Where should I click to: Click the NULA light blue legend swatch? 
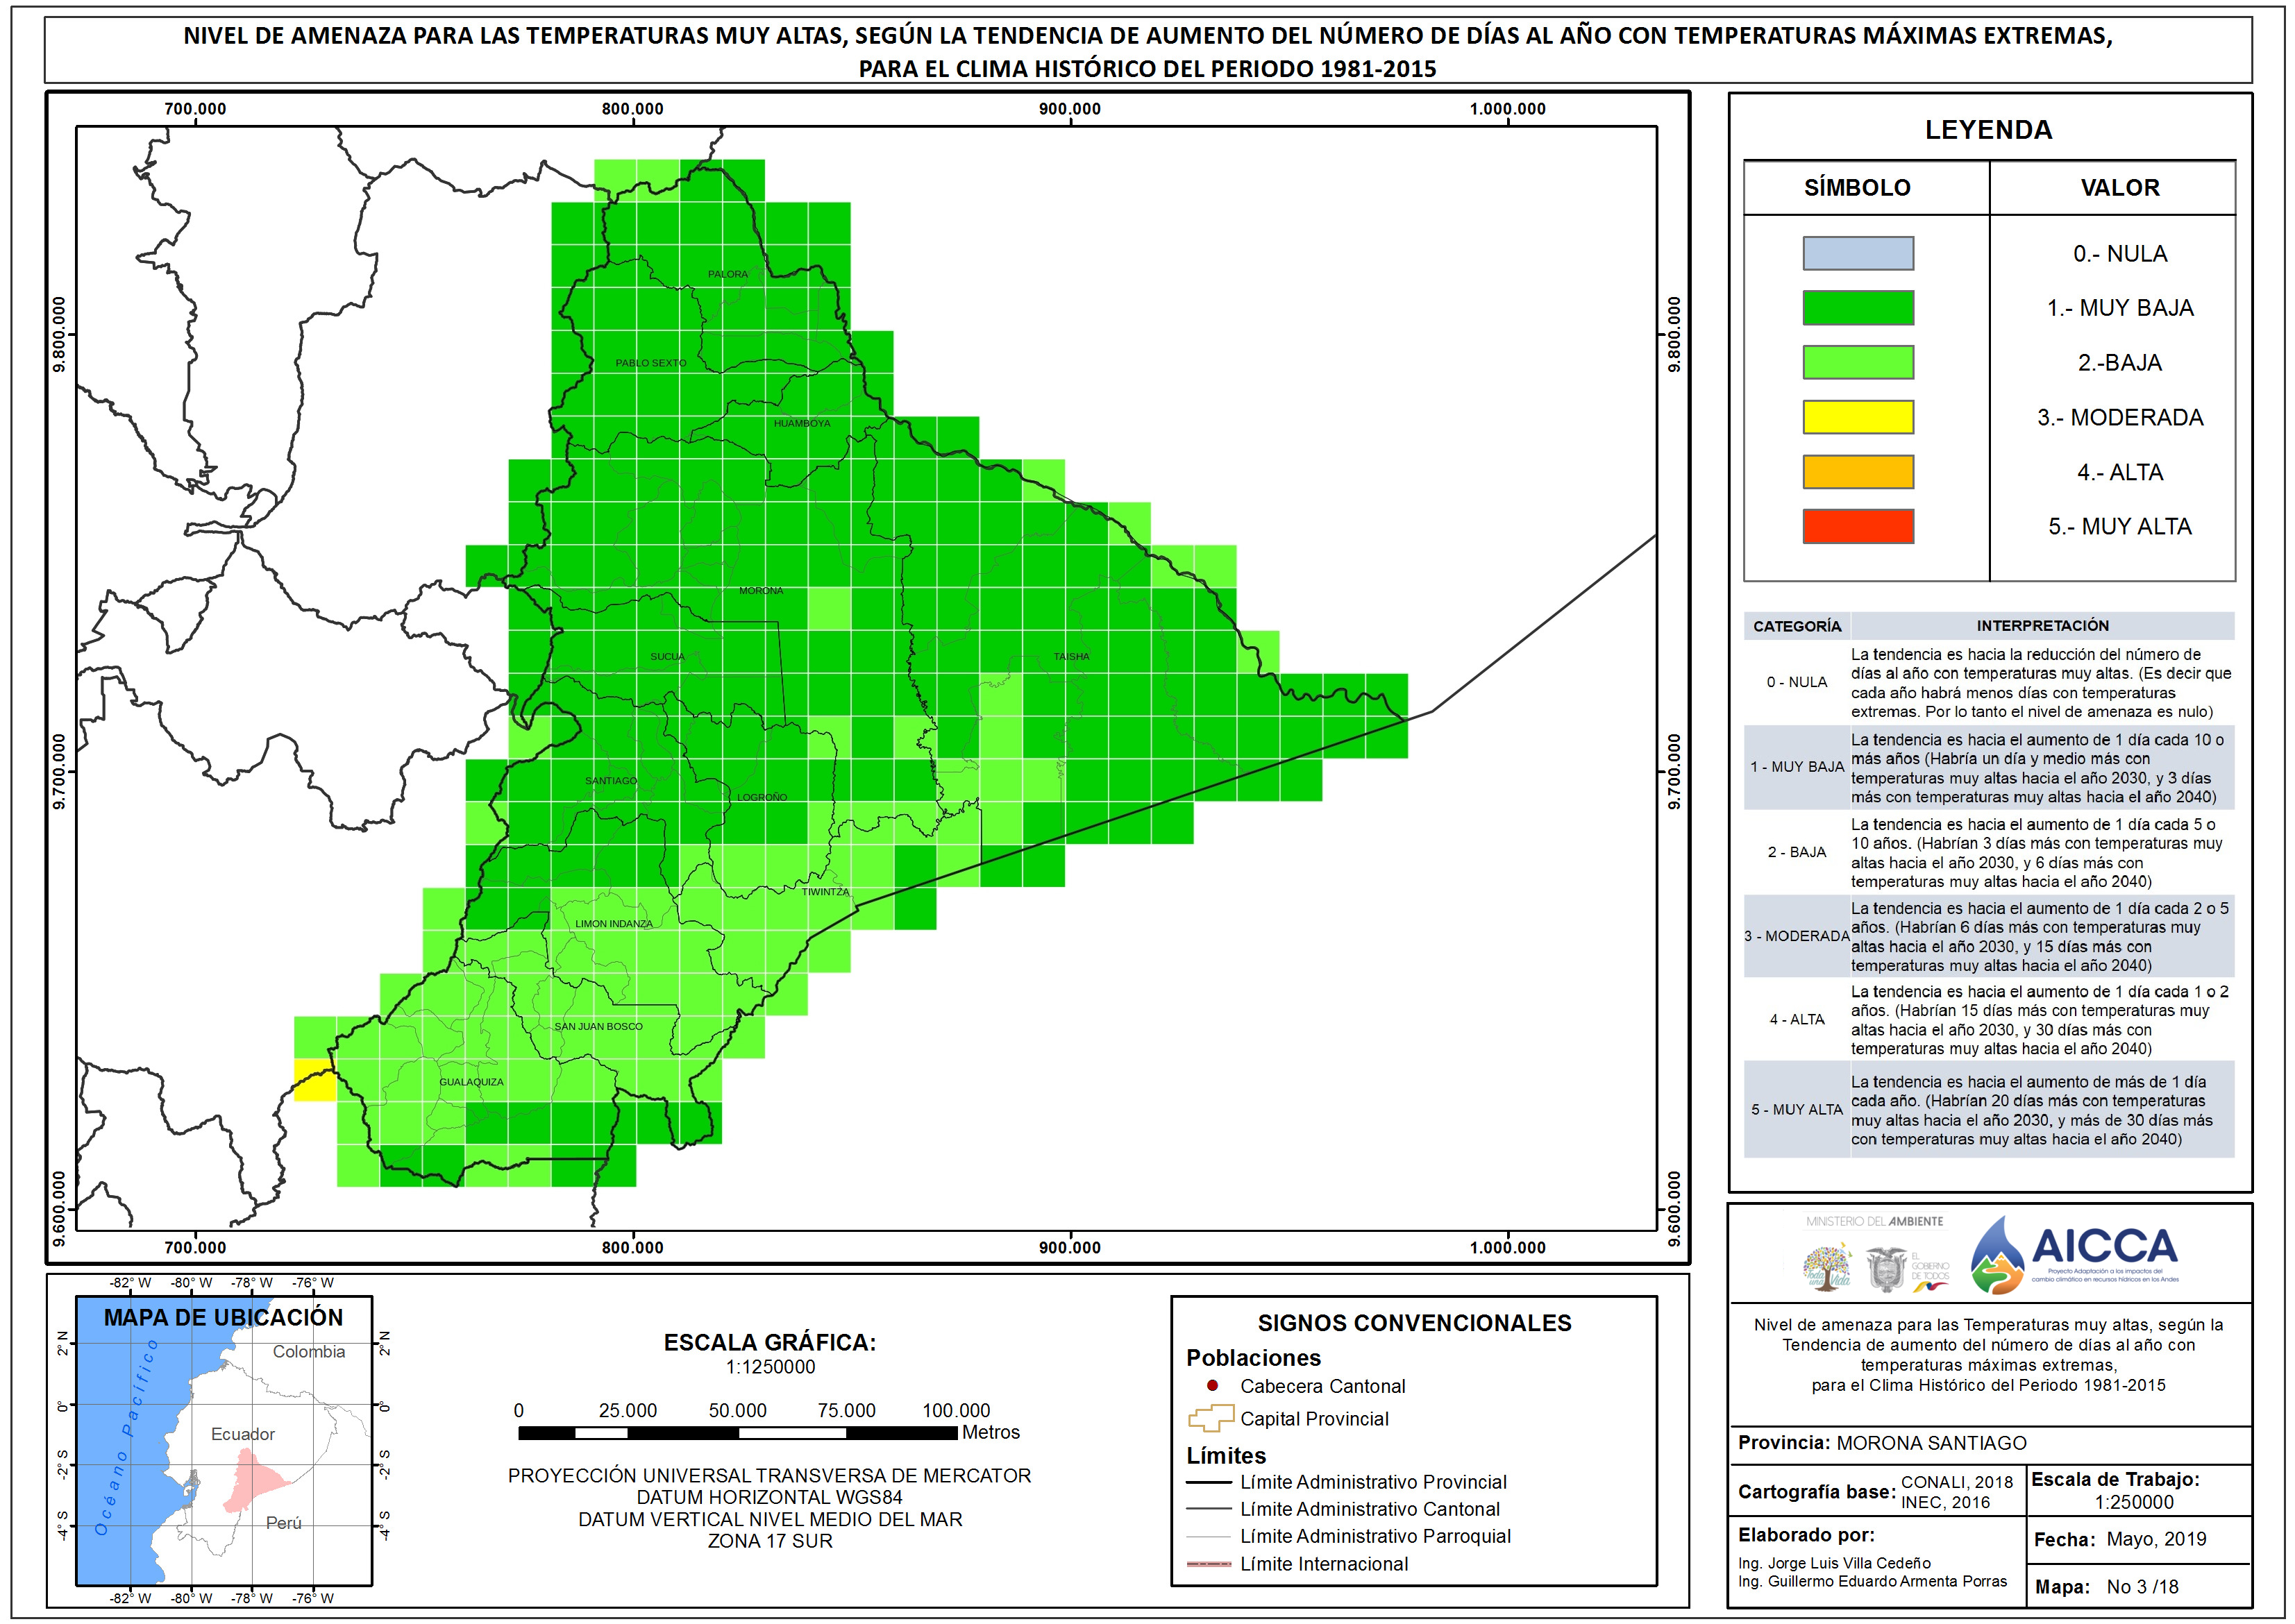click(x=1857, y=253)
